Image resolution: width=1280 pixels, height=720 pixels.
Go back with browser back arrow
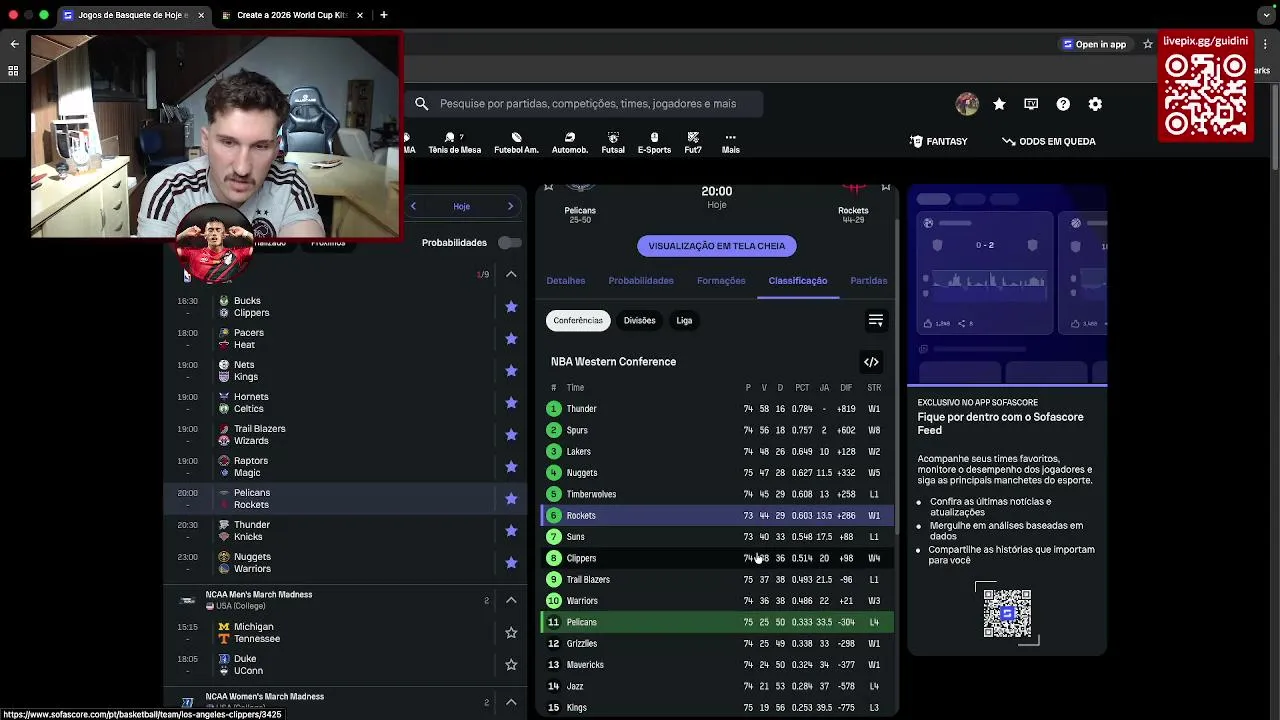(x=14, y=44)
